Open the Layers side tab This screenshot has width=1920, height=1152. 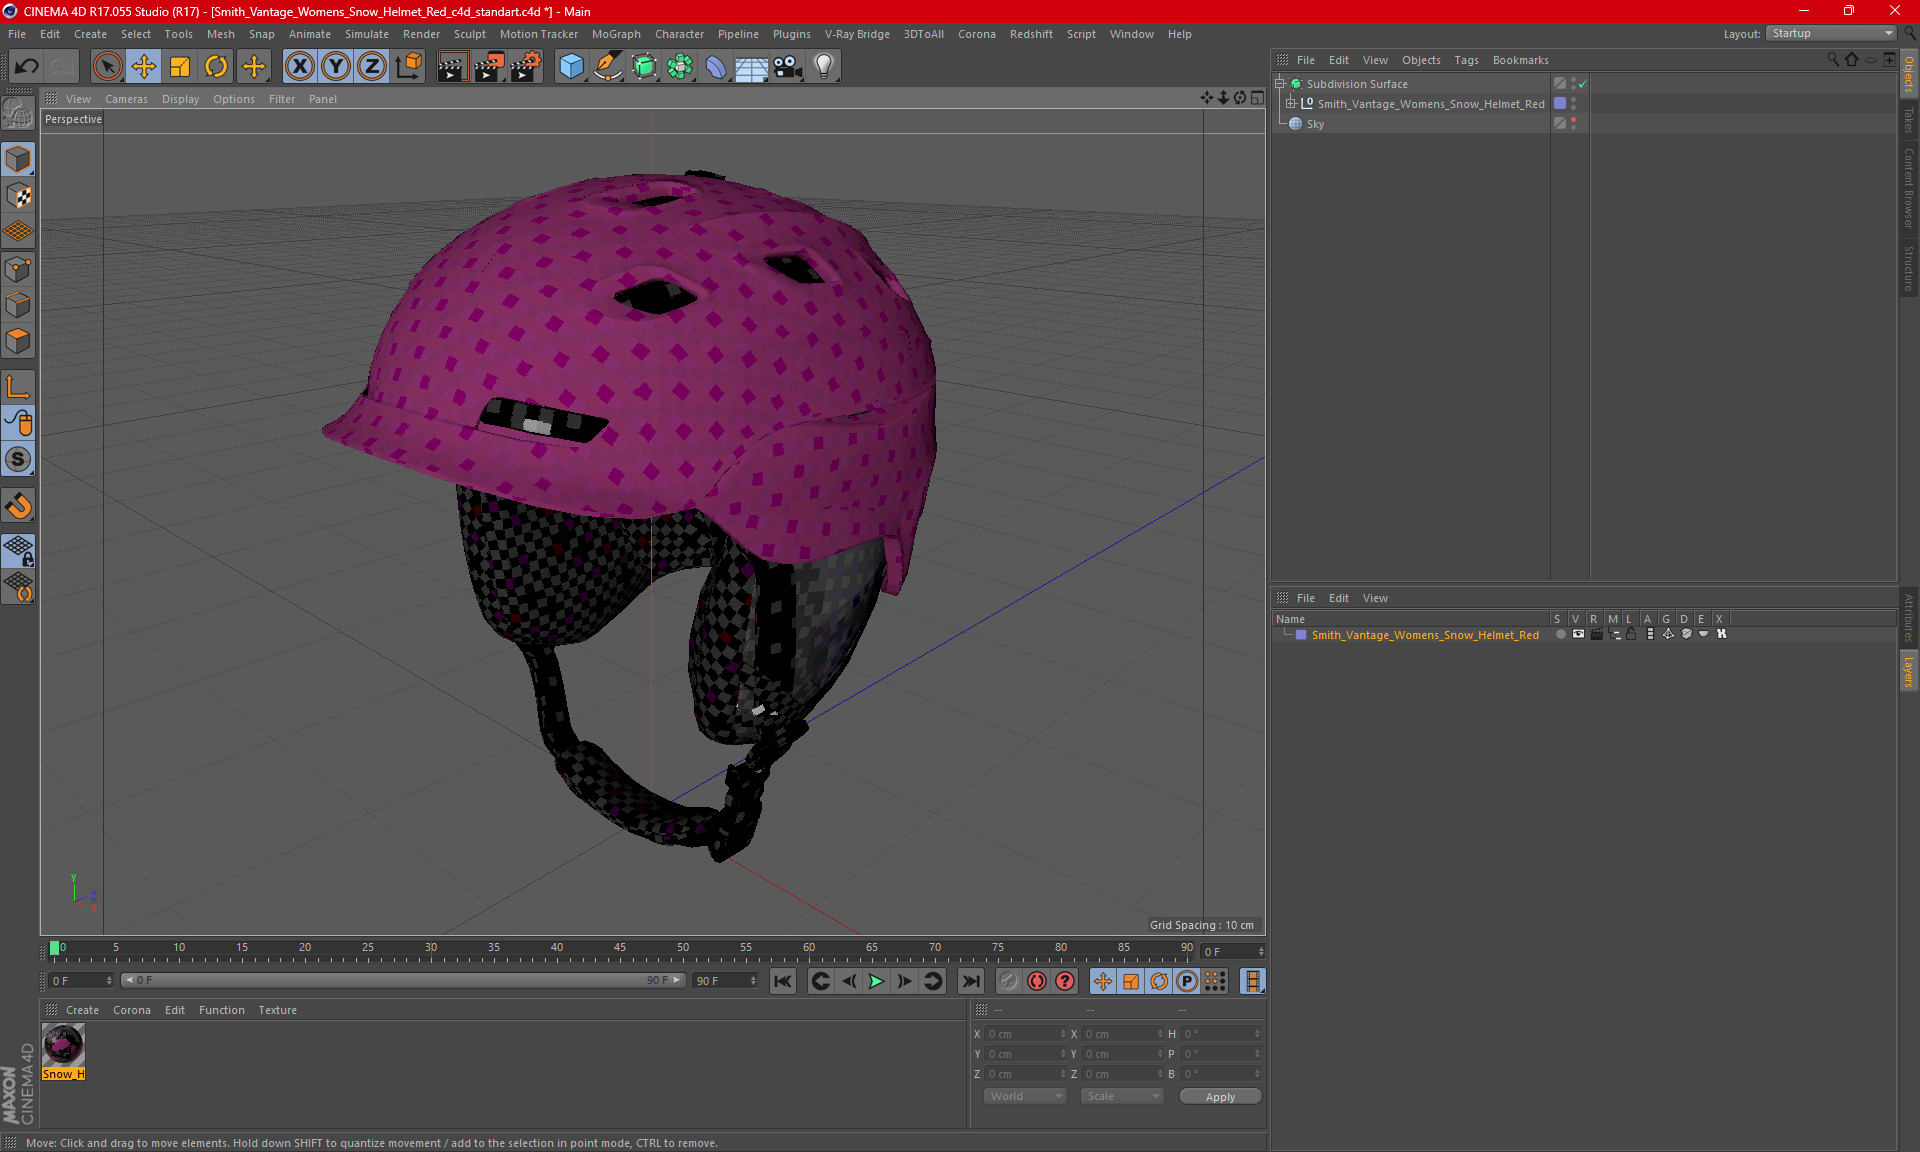1908,671
